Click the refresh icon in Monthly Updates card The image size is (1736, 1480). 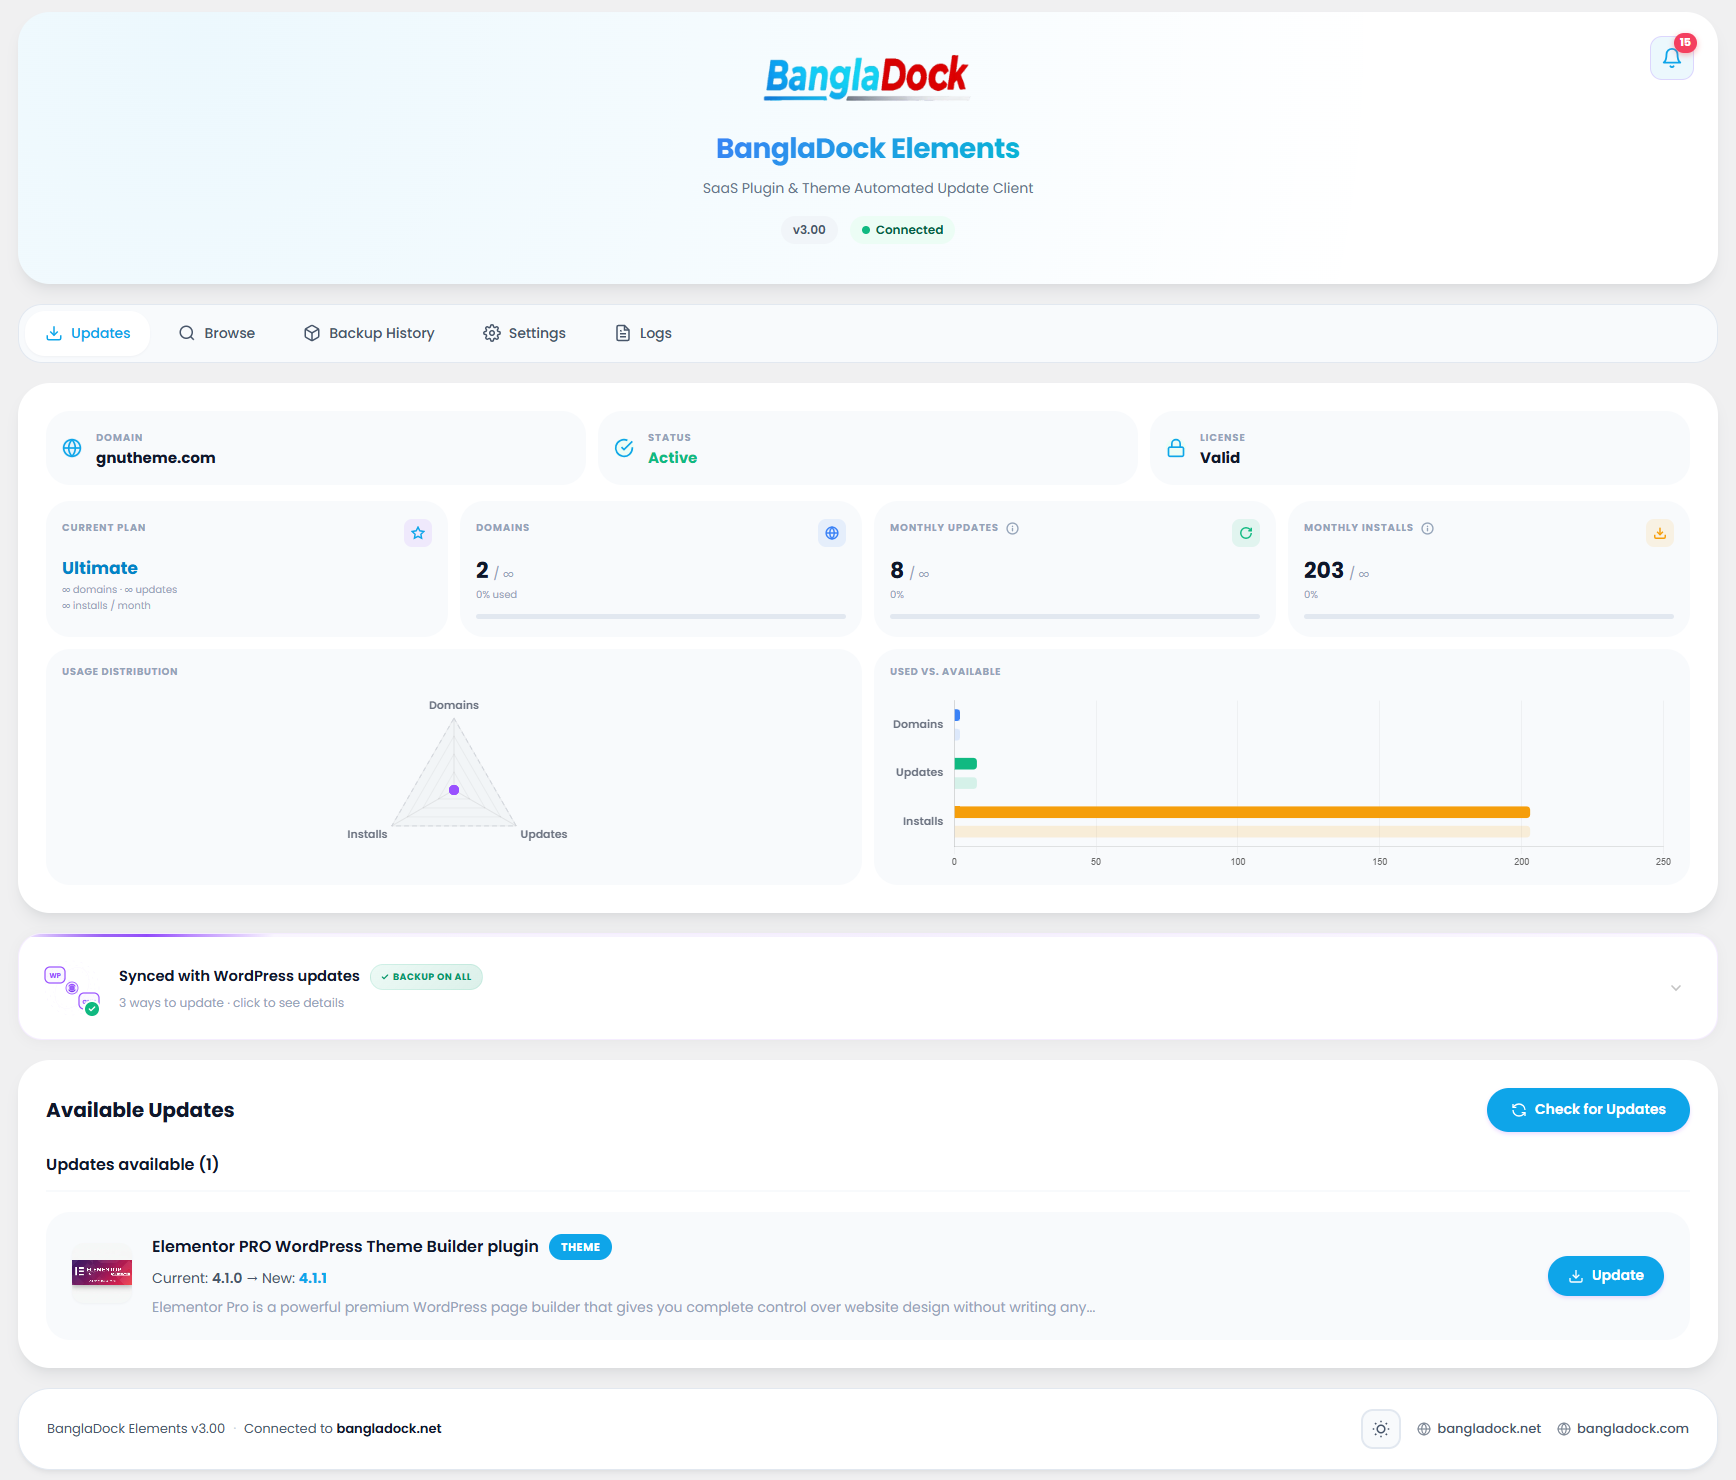click(x=1246, y=533)
